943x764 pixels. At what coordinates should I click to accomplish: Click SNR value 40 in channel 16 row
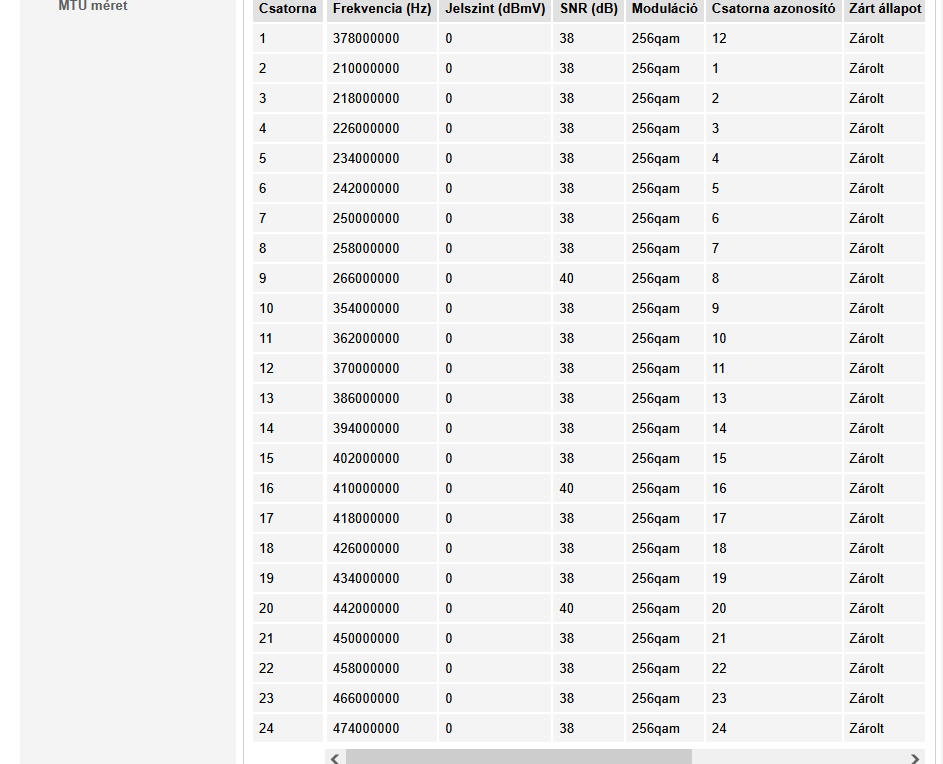(x=567, y=488)
